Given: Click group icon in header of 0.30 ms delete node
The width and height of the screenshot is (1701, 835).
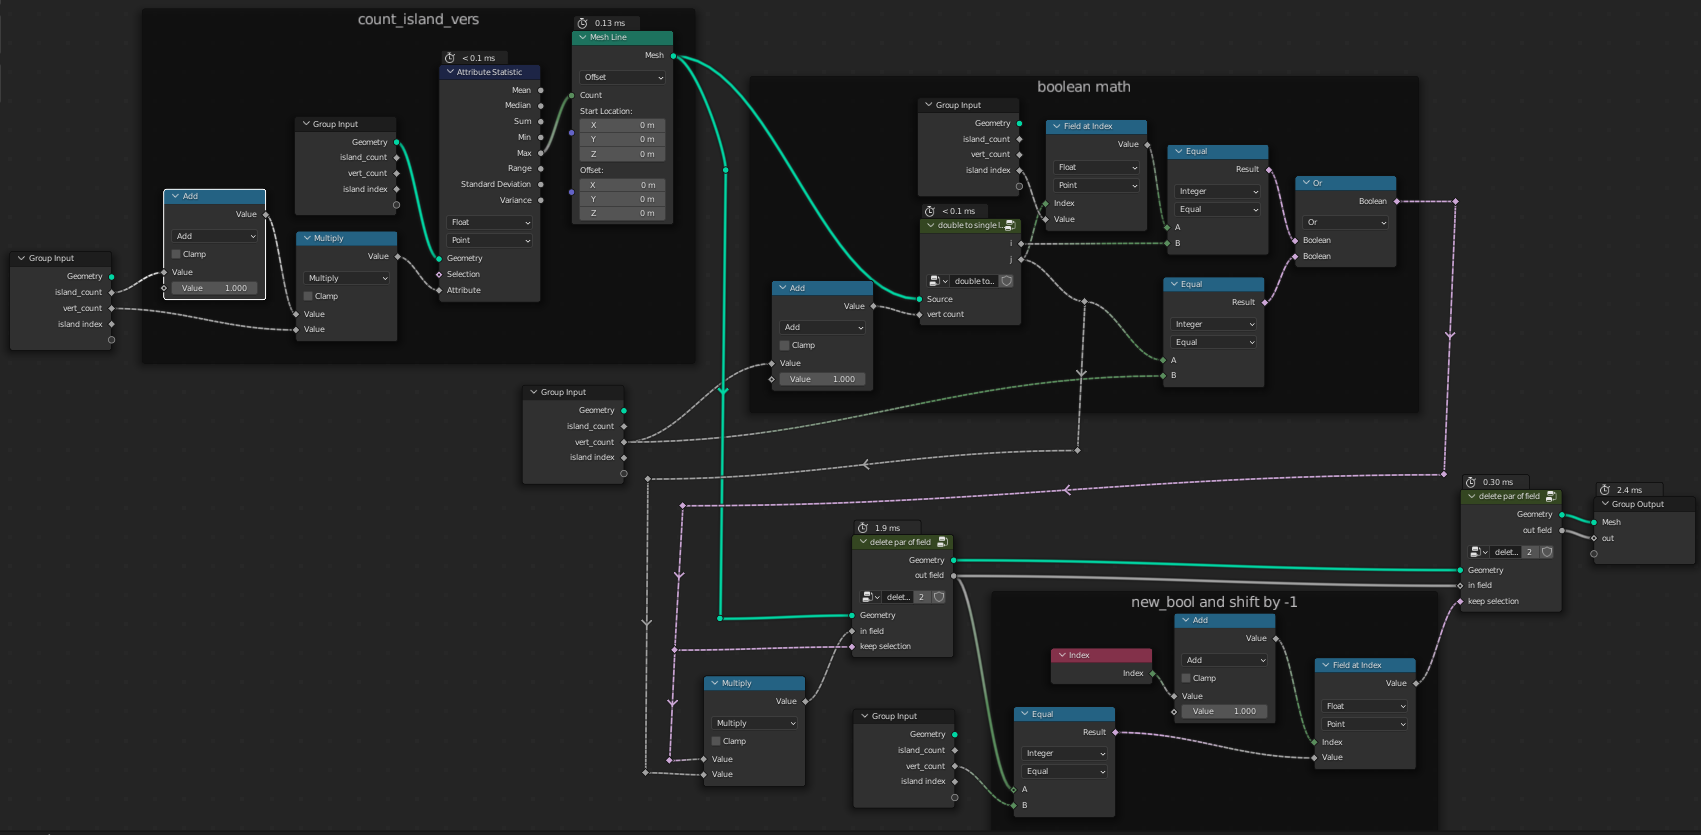Looking at the screenshot, I should pyautogui.click(x=1551, y=496).
